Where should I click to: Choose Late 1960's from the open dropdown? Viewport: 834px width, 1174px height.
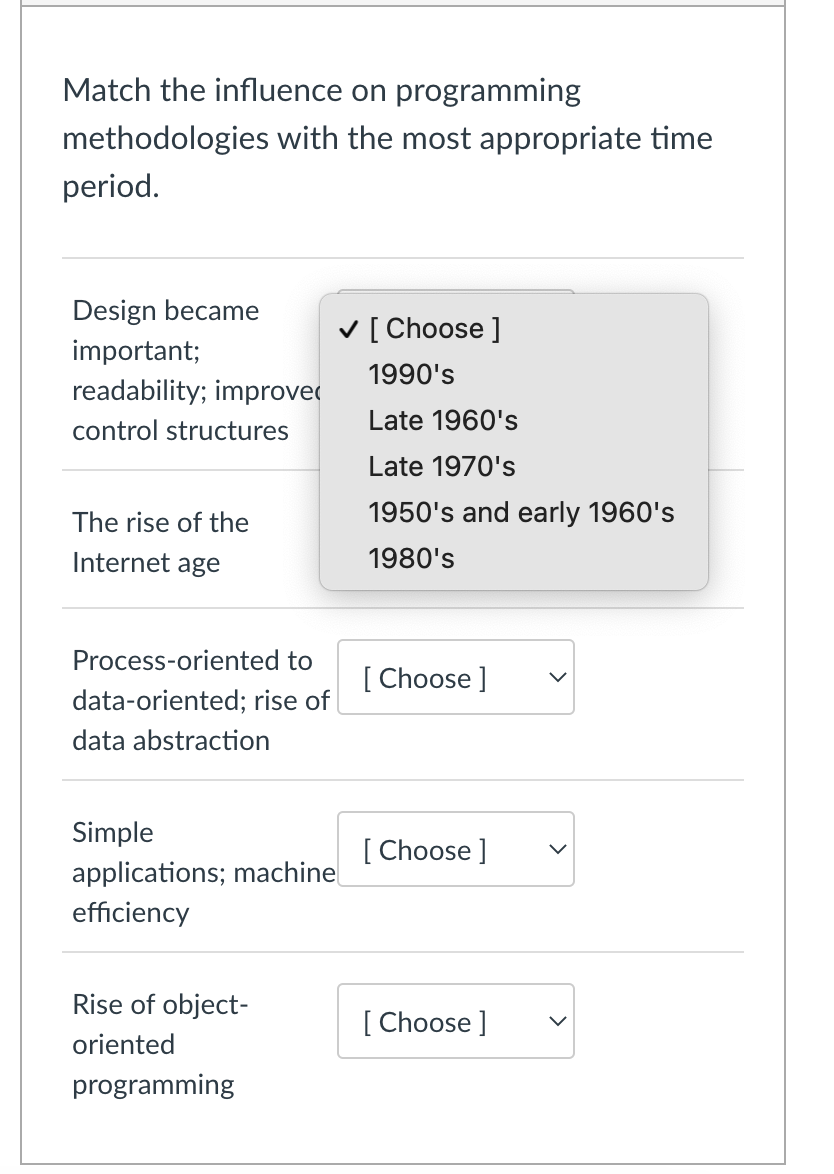tap(442, 421)
